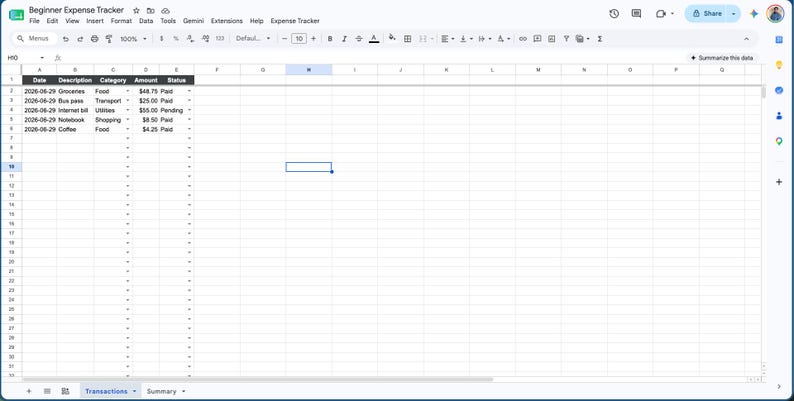Open the Data menu
Screen dimensions: 794x401
(x=146, y=21)
